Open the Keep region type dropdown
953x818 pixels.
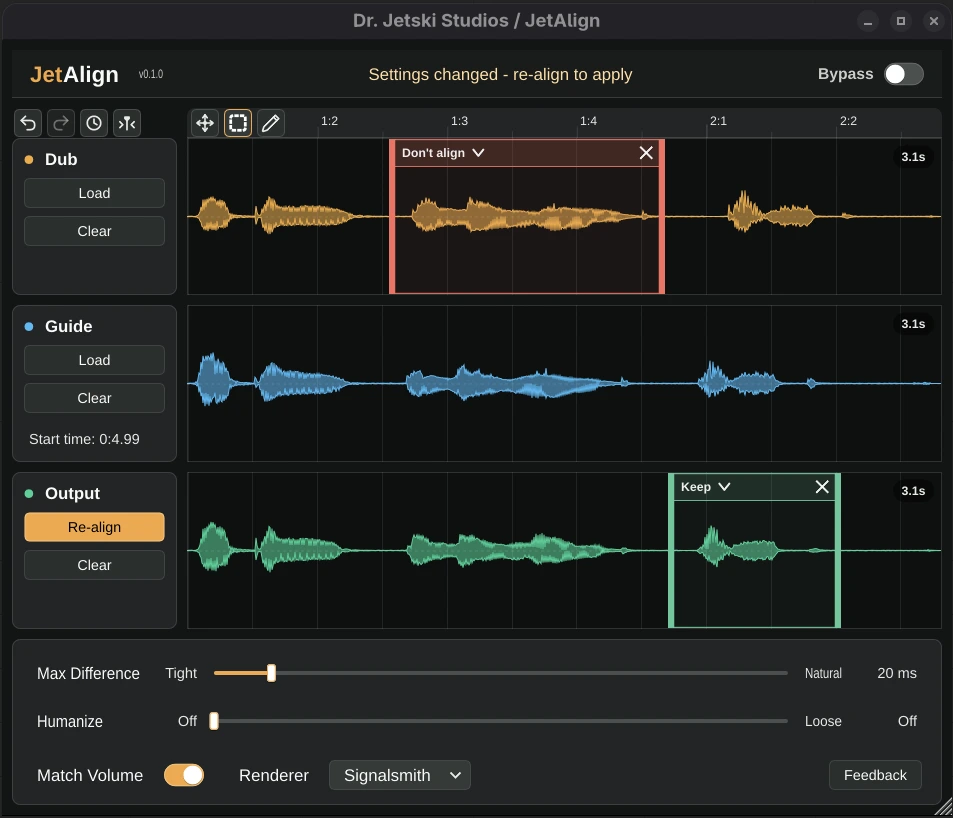(705, 487)
